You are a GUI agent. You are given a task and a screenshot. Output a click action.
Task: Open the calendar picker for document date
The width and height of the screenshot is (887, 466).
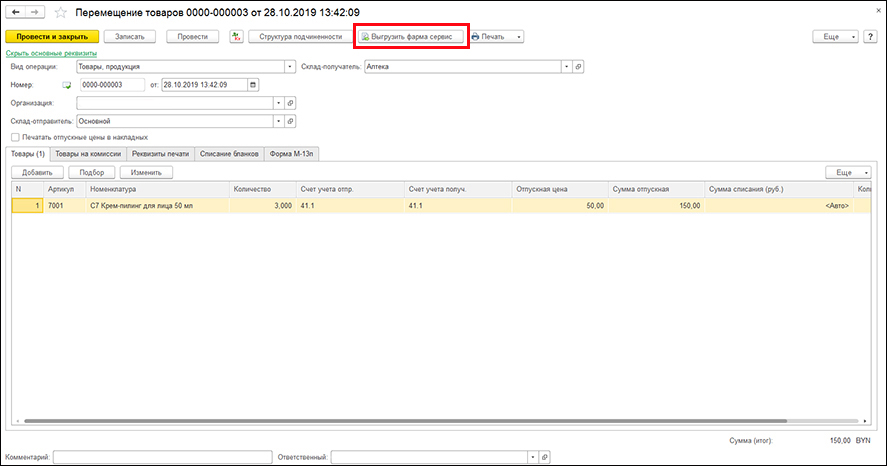click(x=252, y=85)
